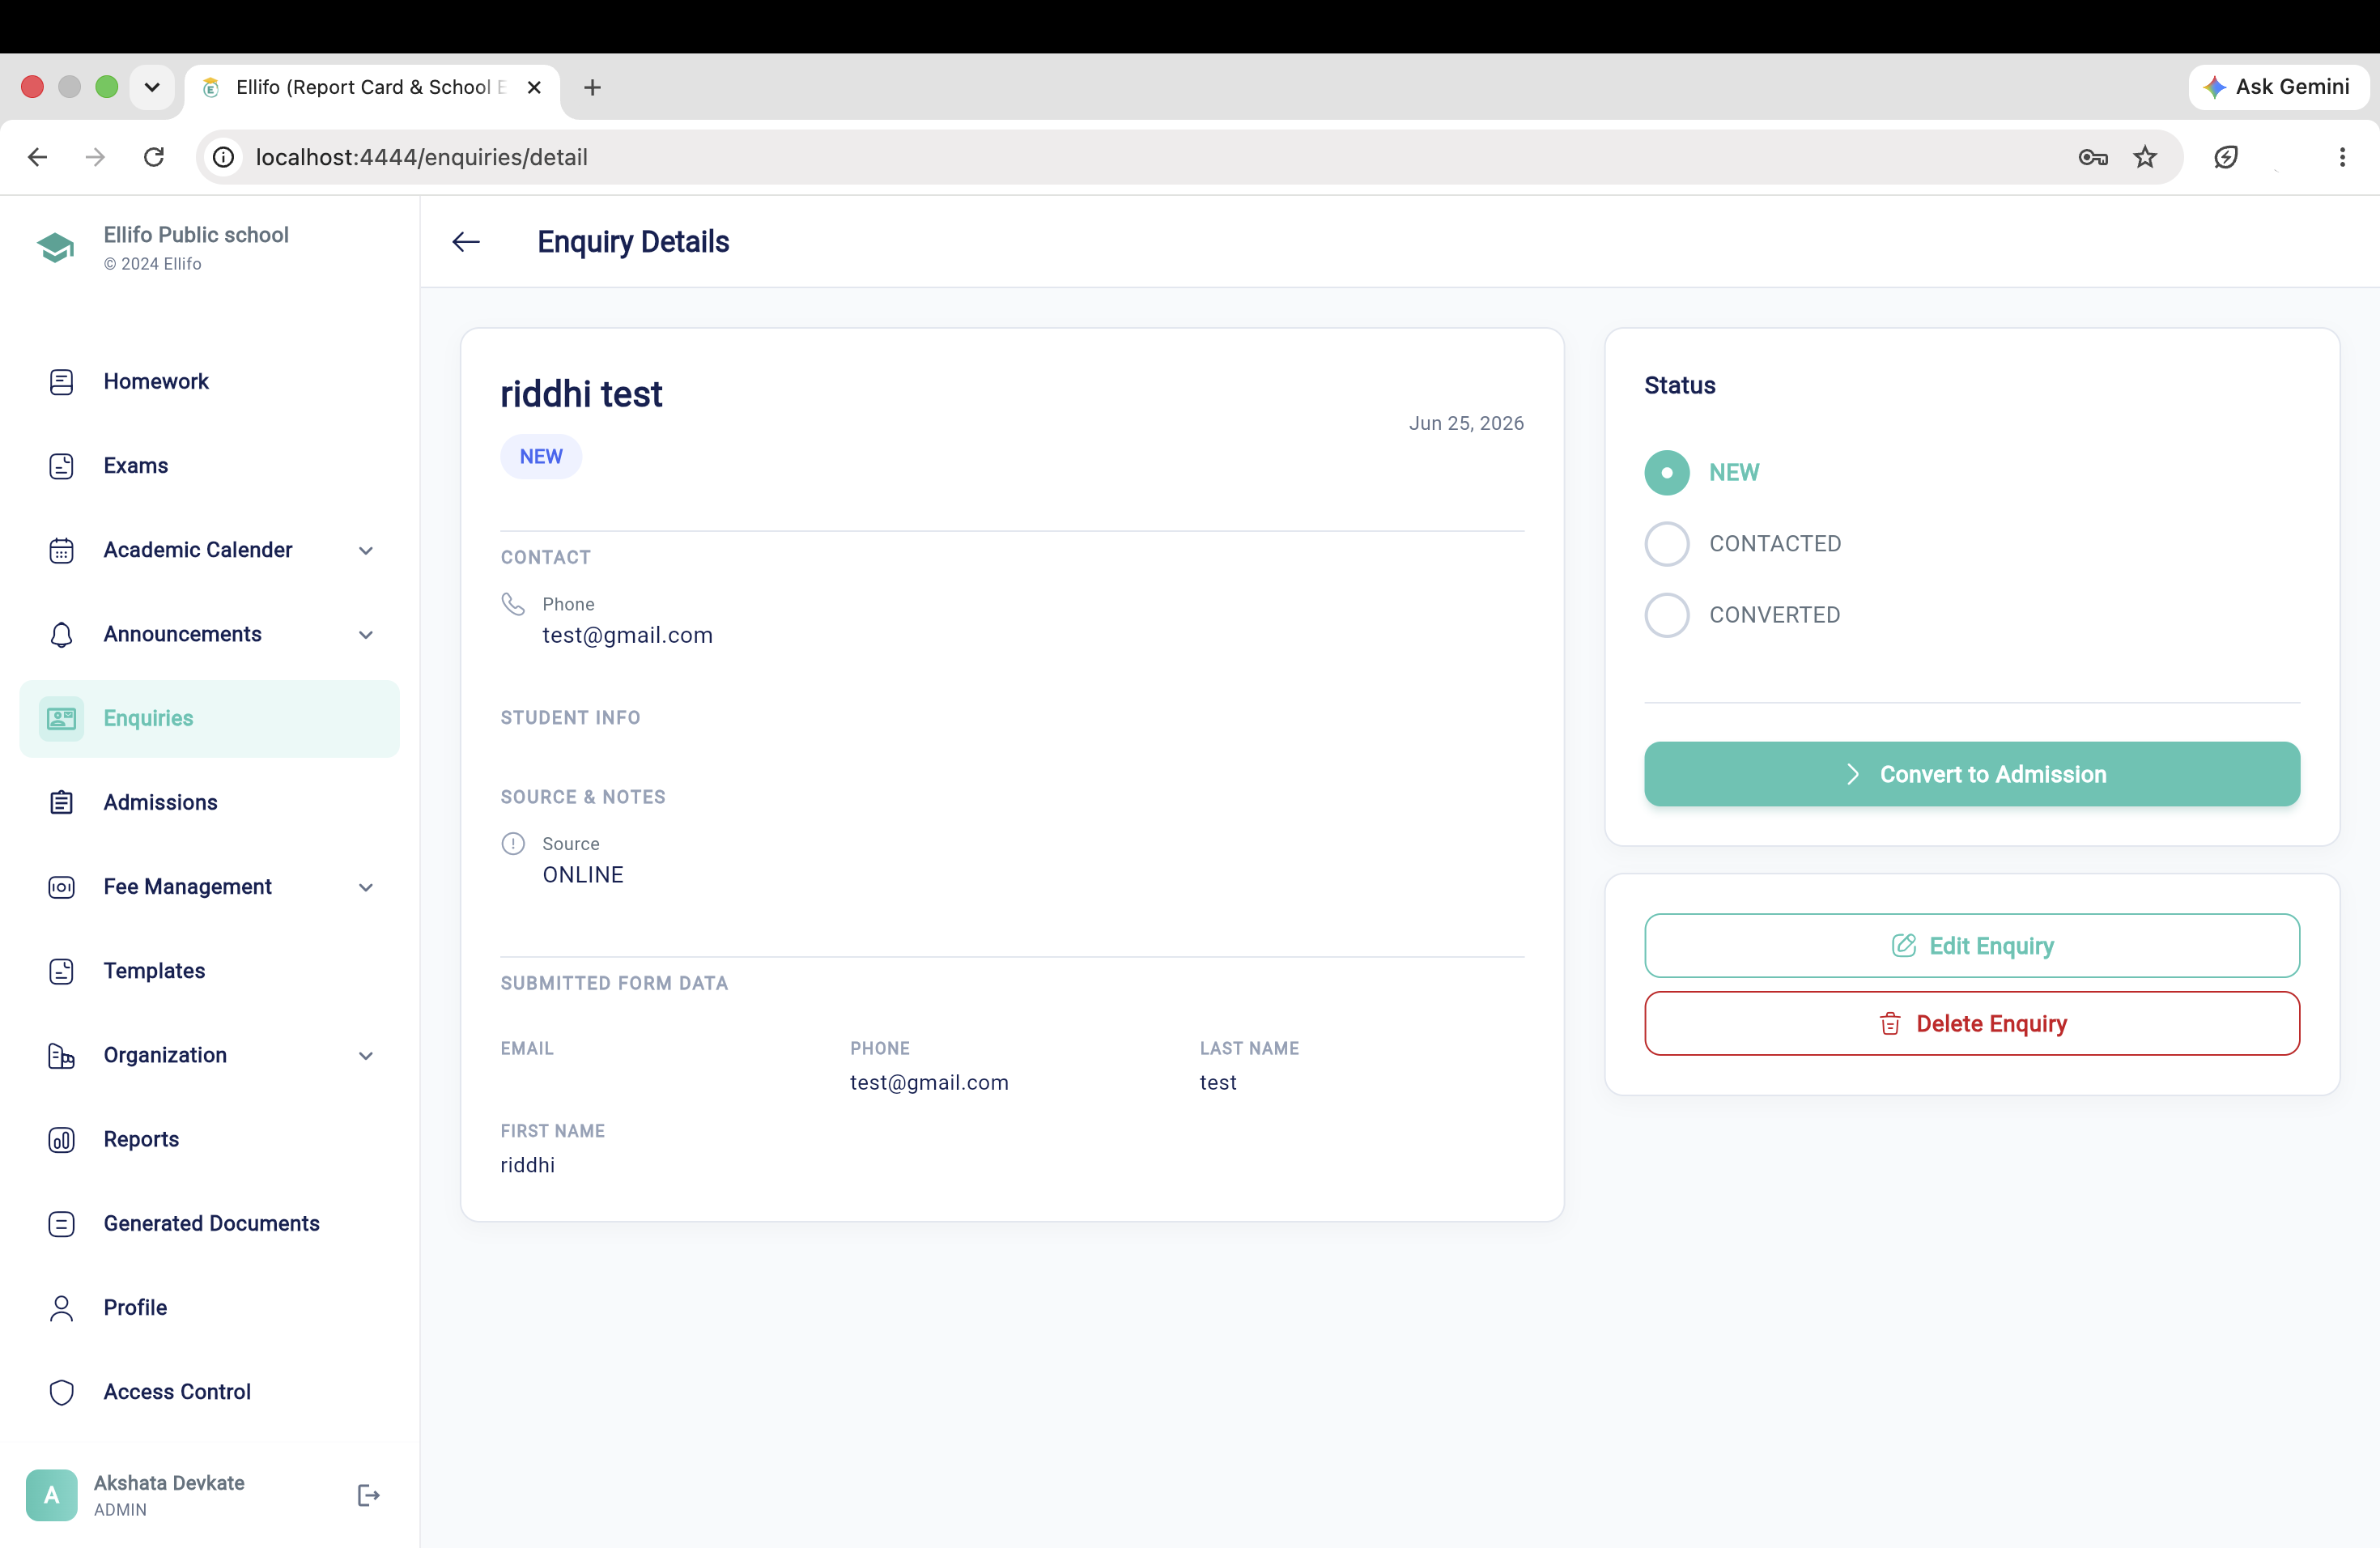This screenshot has height=1548, width=2380.
Task: Click the phone handset icon under Contact
Action: pos(513,604)
